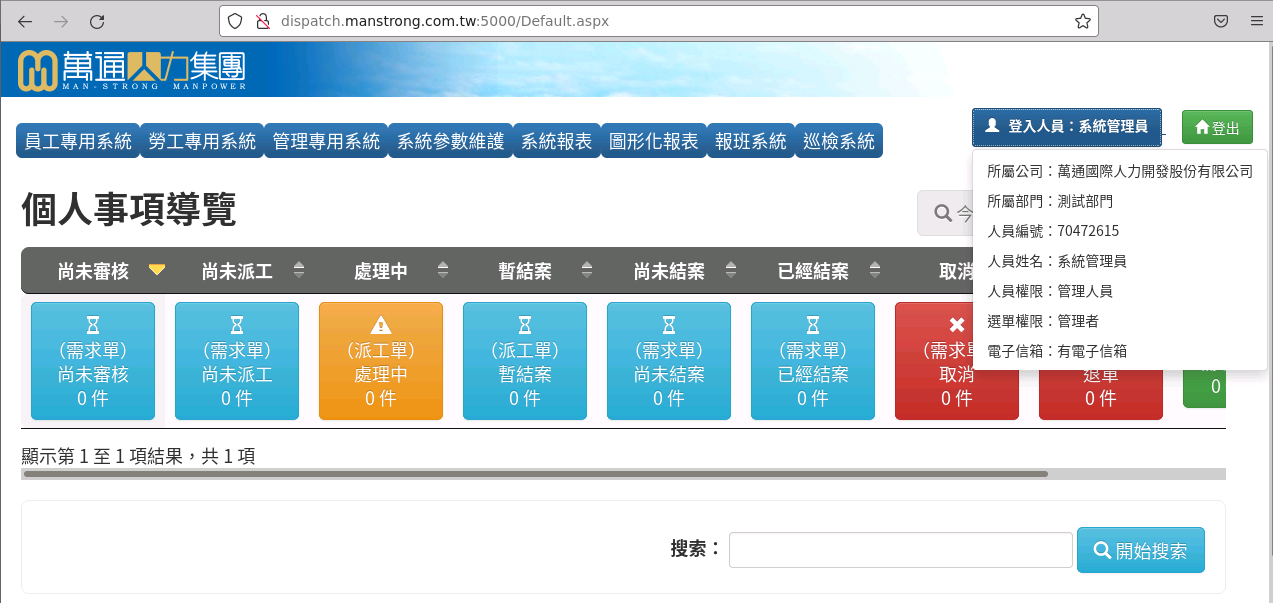Open orange (派工單) 處理中 tile
The height and width of the screenshot is (603, 1273).
click(381, 361)
